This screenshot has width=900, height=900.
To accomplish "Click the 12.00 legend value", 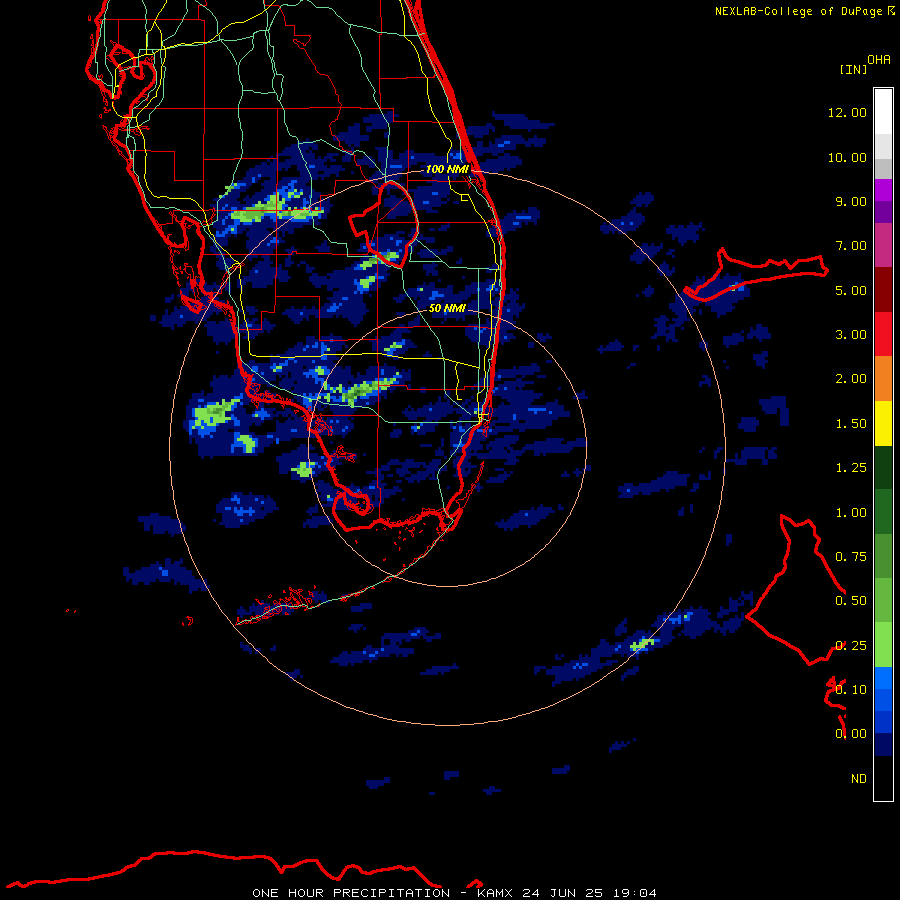I will (847, 112).
